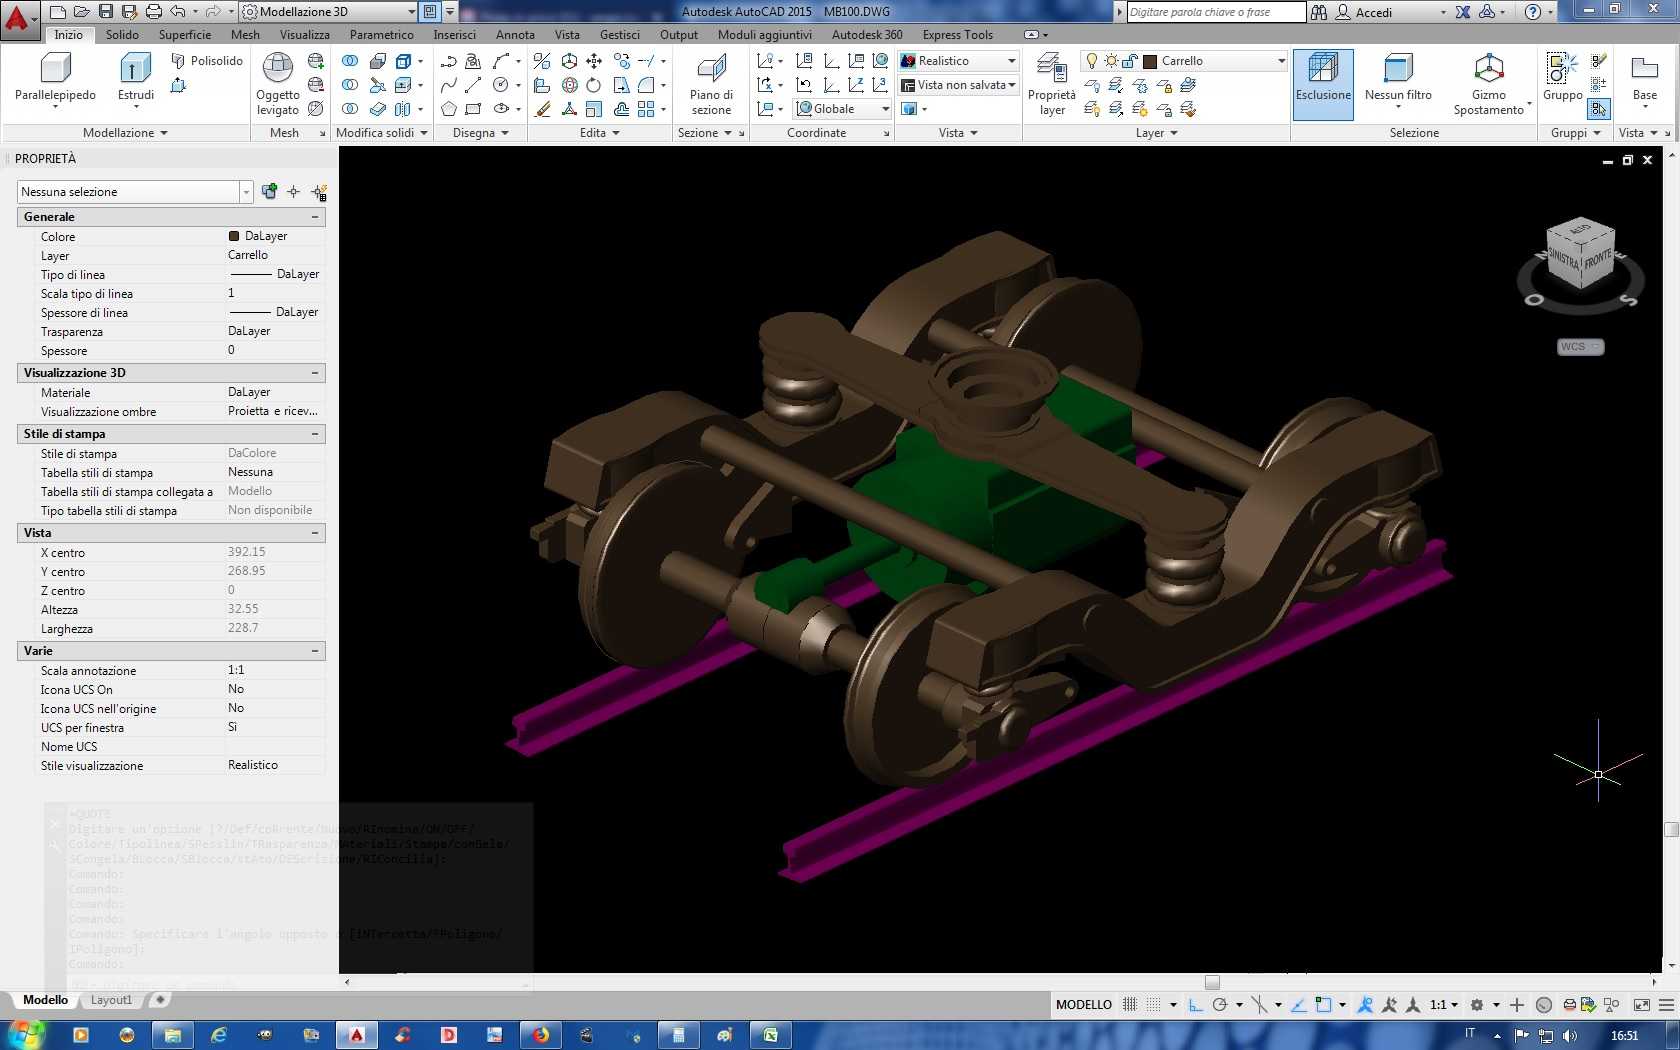The height and width of the screenshot is (1050, 1680).
Task: Click the ViewCube in the viewport
Action: pos(1579,253)
